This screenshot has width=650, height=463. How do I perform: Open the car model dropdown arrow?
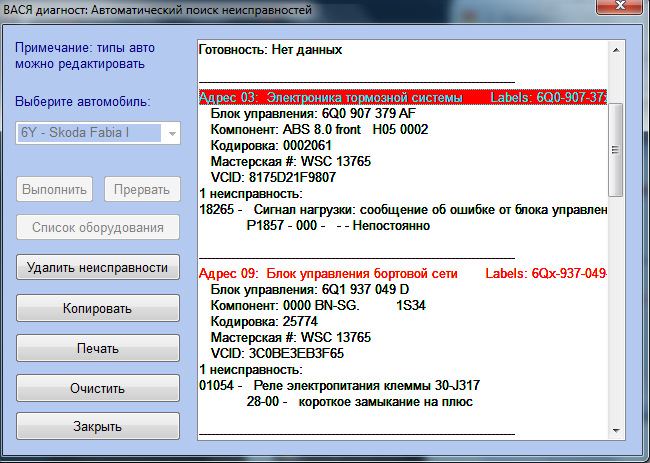(x=172, y=133)
